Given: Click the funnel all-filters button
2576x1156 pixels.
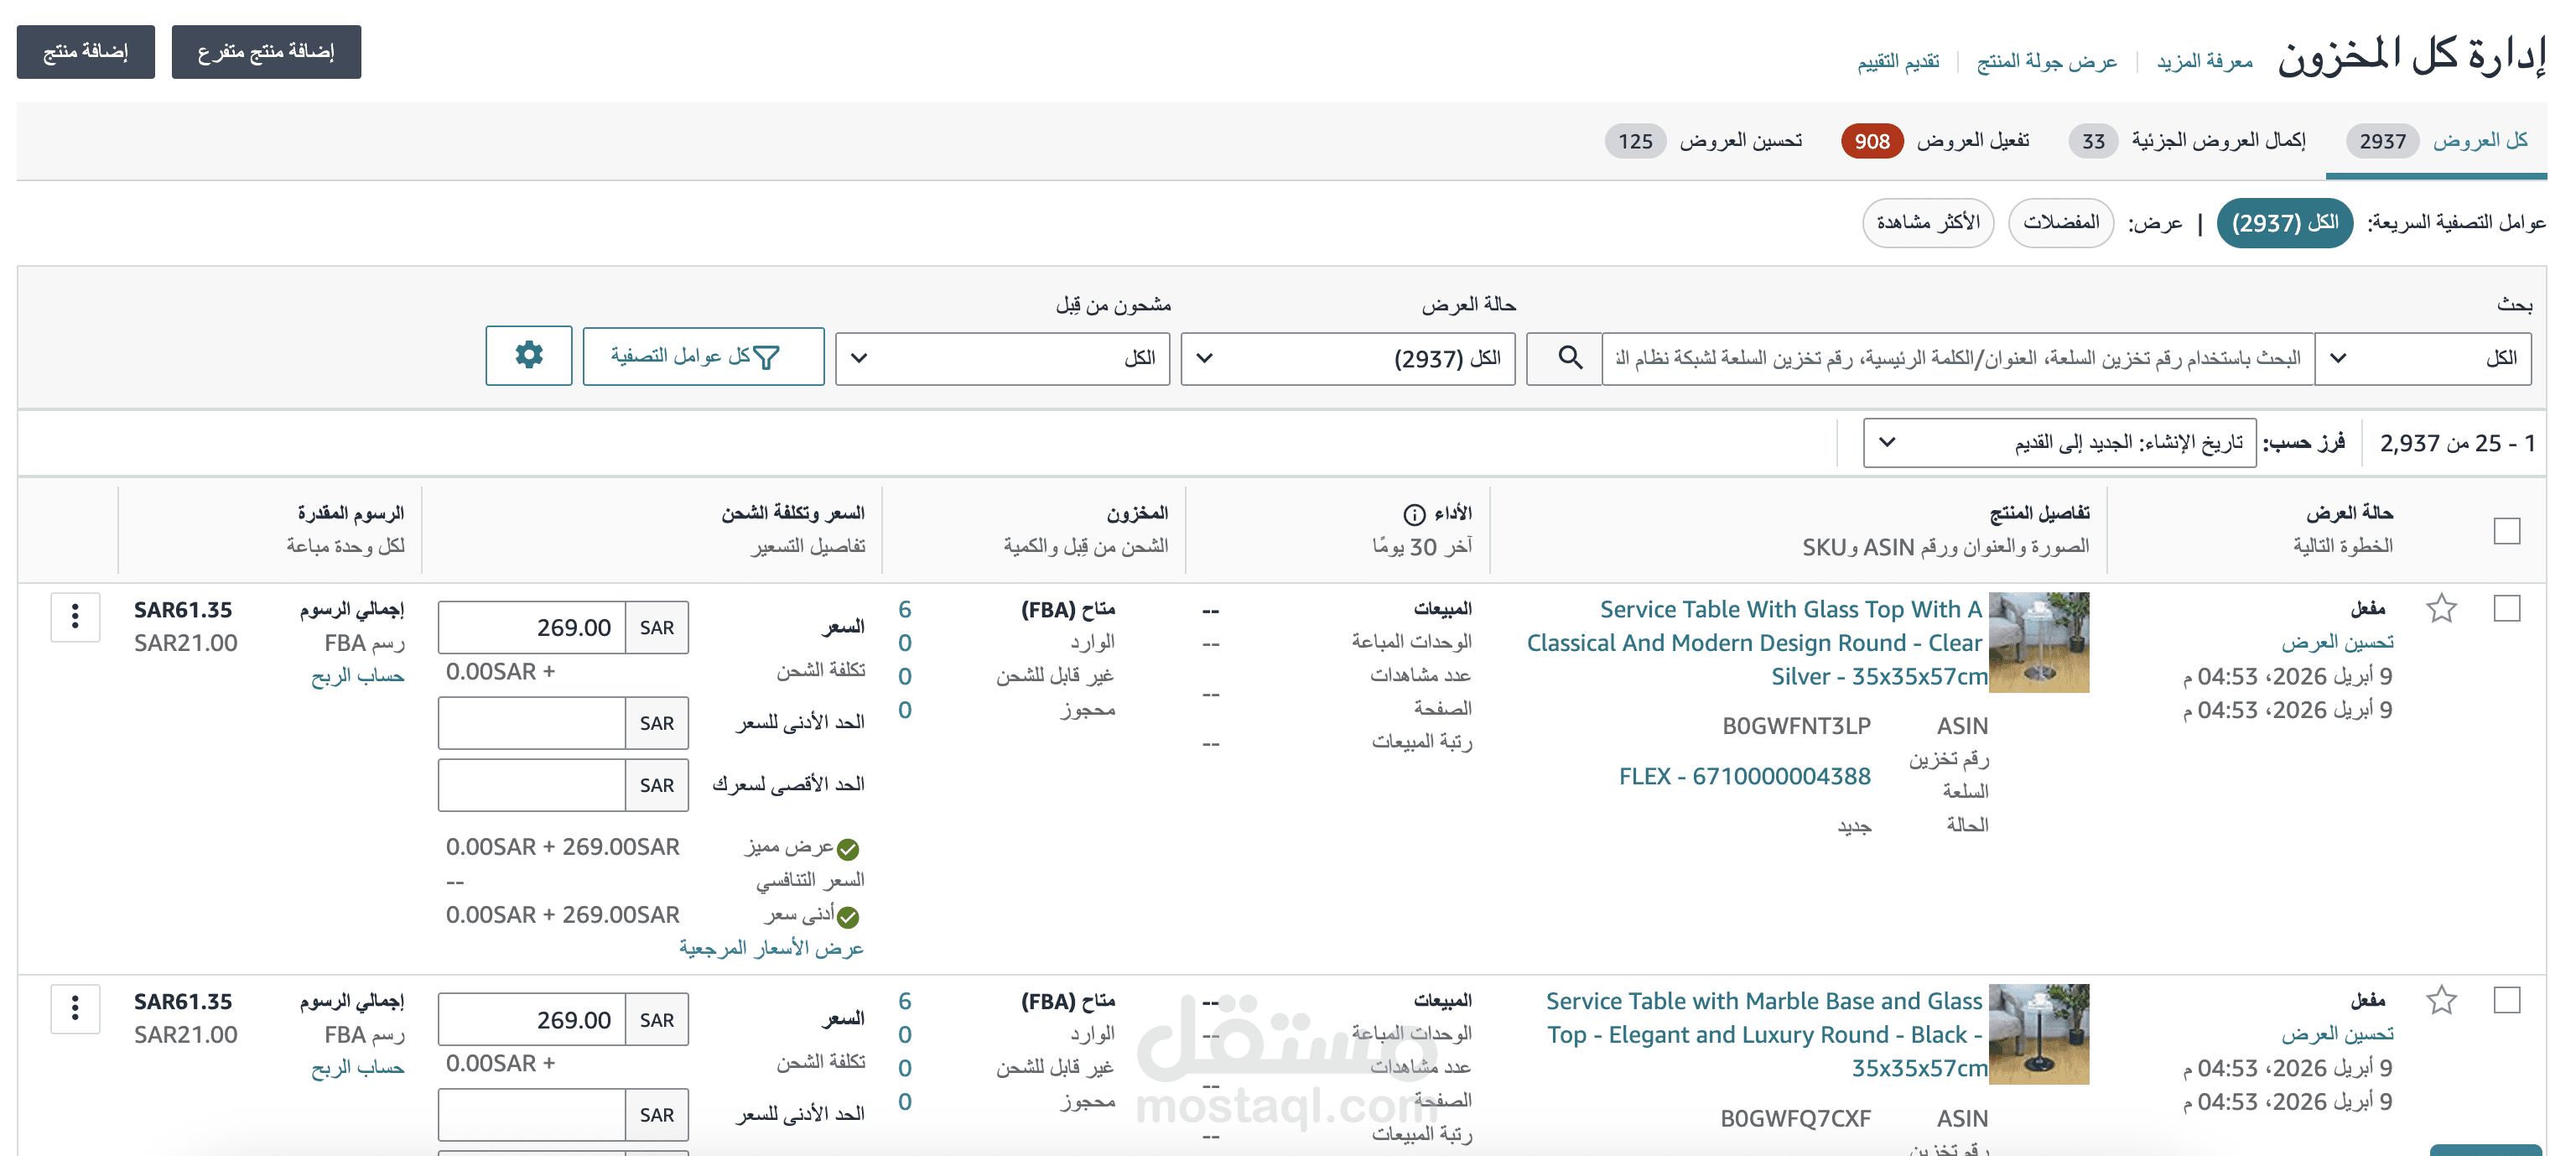Looking at the screenshot, I should coord(703,357).
